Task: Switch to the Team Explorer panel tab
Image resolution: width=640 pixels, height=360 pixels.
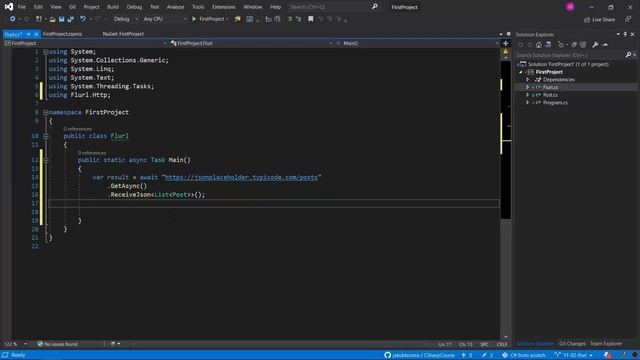Action: 606,344
